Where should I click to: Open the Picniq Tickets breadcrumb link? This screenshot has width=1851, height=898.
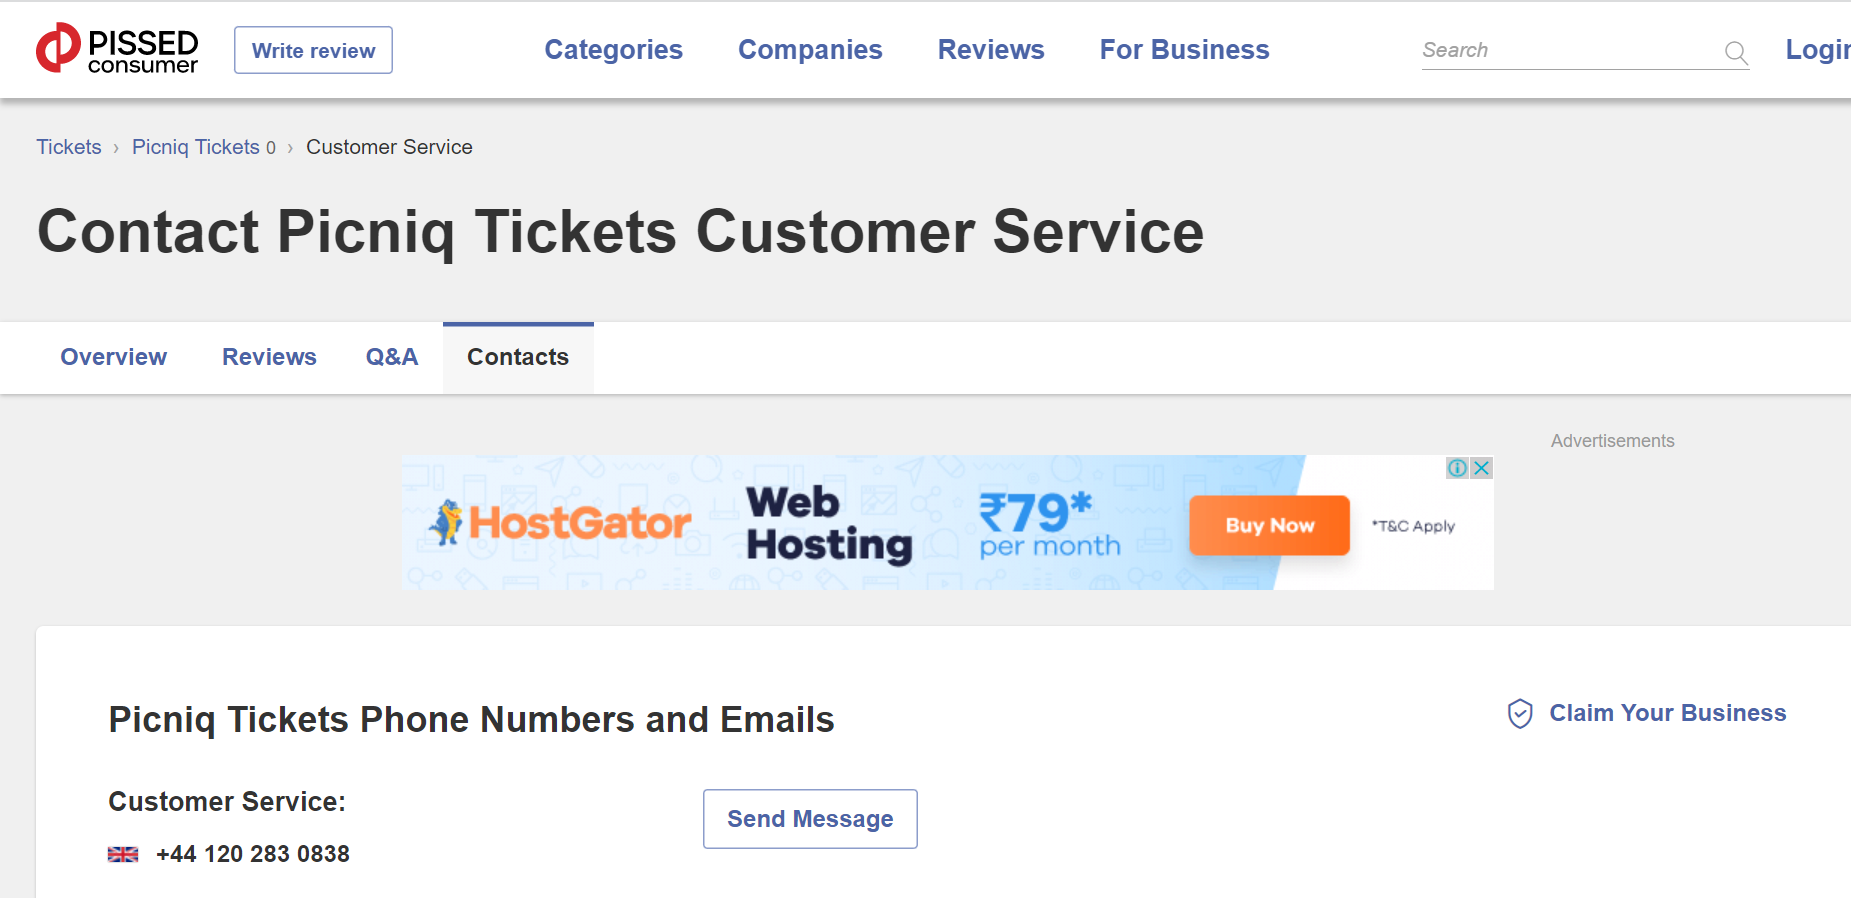[x=196, y=147]
